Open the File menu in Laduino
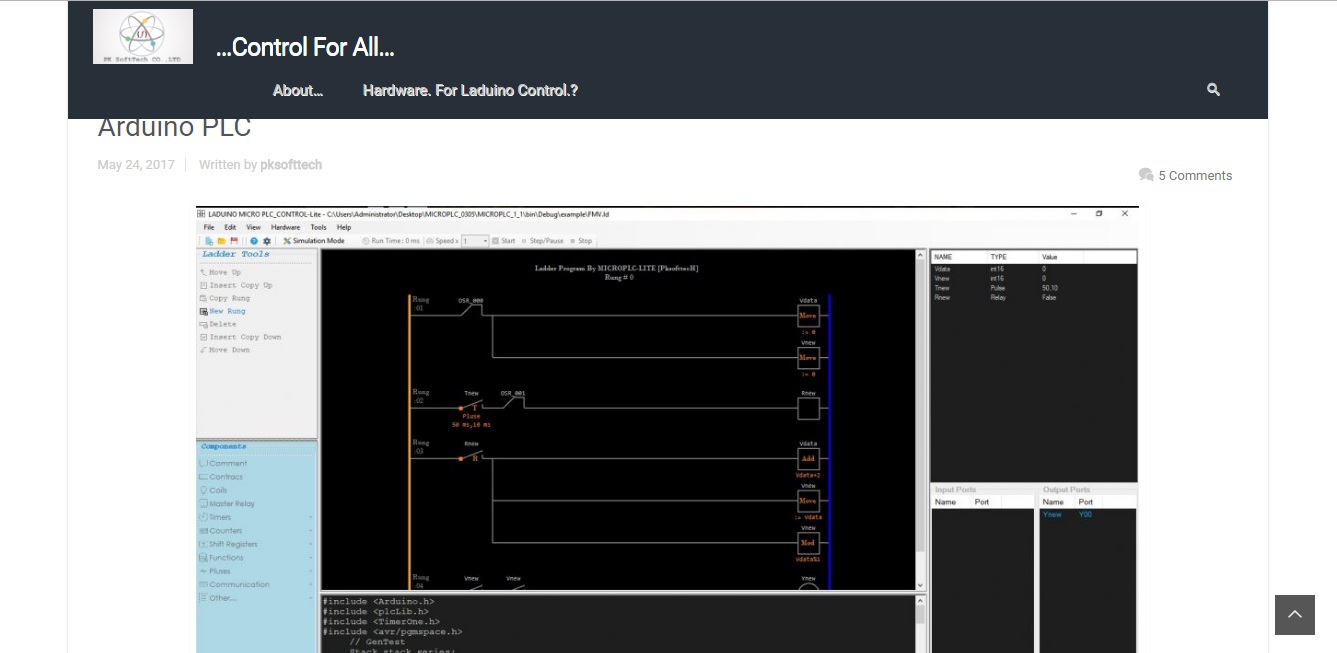 tap(209, 227)
